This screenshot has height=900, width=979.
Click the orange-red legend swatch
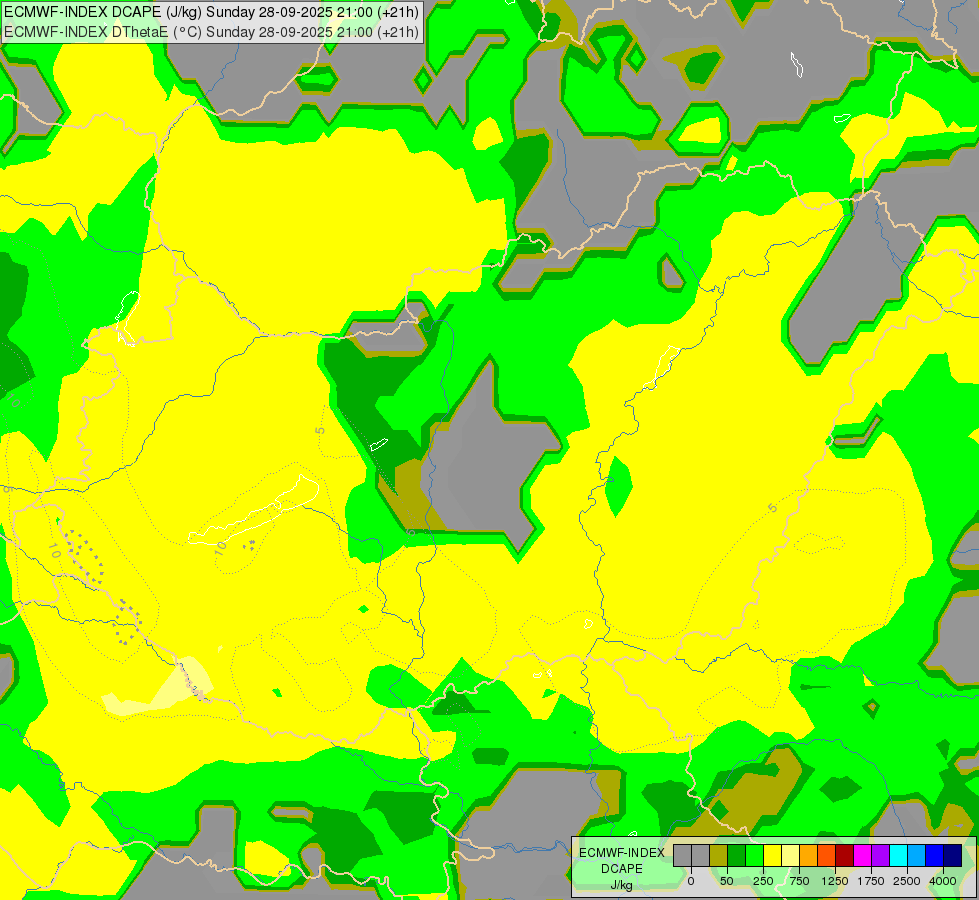tap(827, 855)
